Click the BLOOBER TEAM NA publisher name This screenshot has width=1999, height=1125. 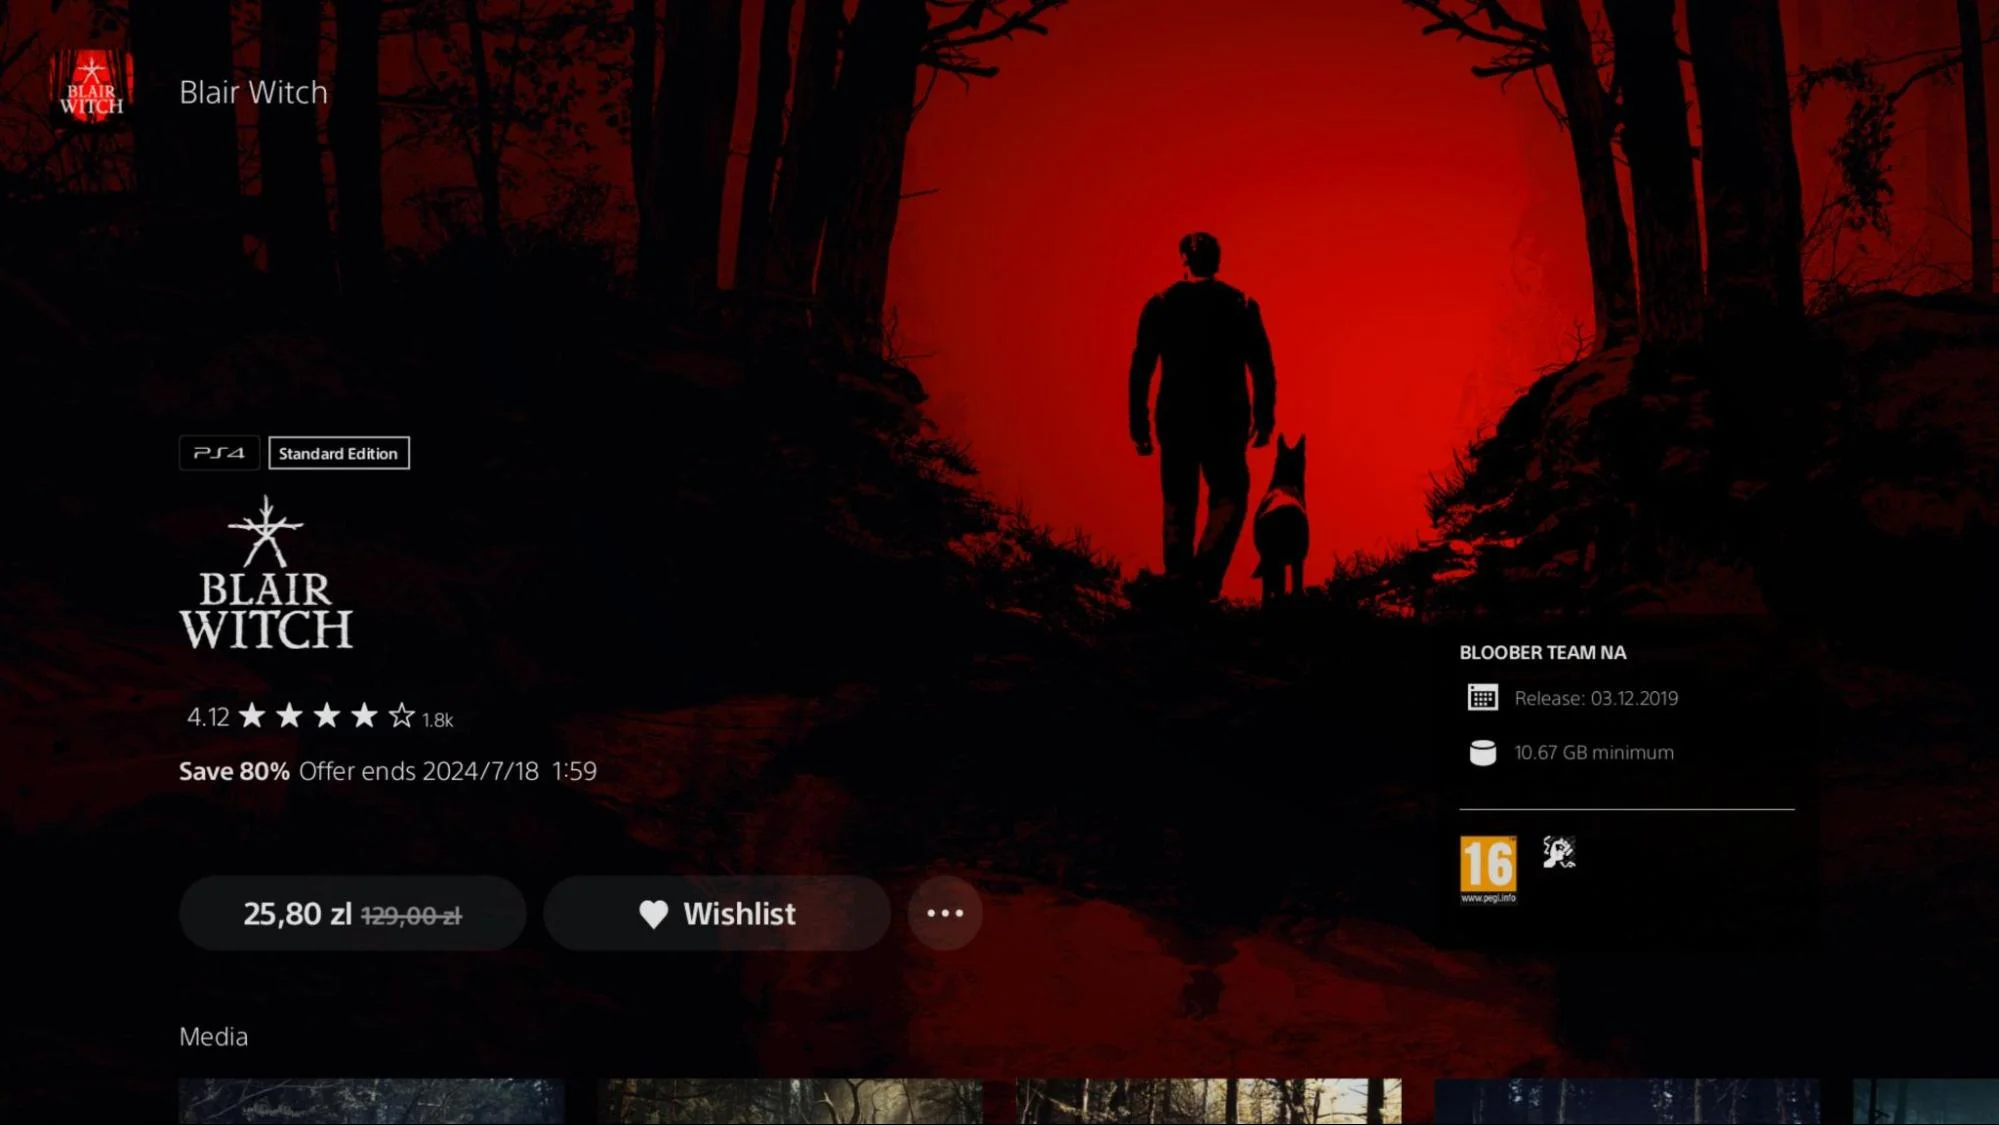[x=1543, y=653]
